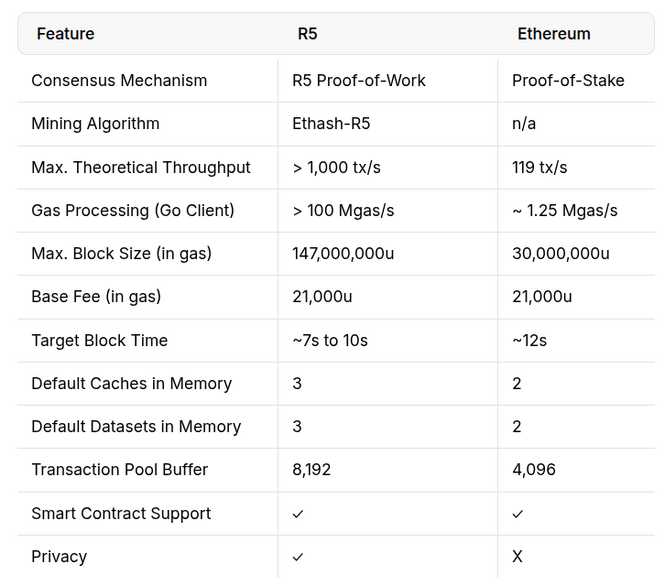The width and height of the screenshot is (664, 585).
Task: Click the R5 Smart Contract Support checkmark
Action: [298, 514]
